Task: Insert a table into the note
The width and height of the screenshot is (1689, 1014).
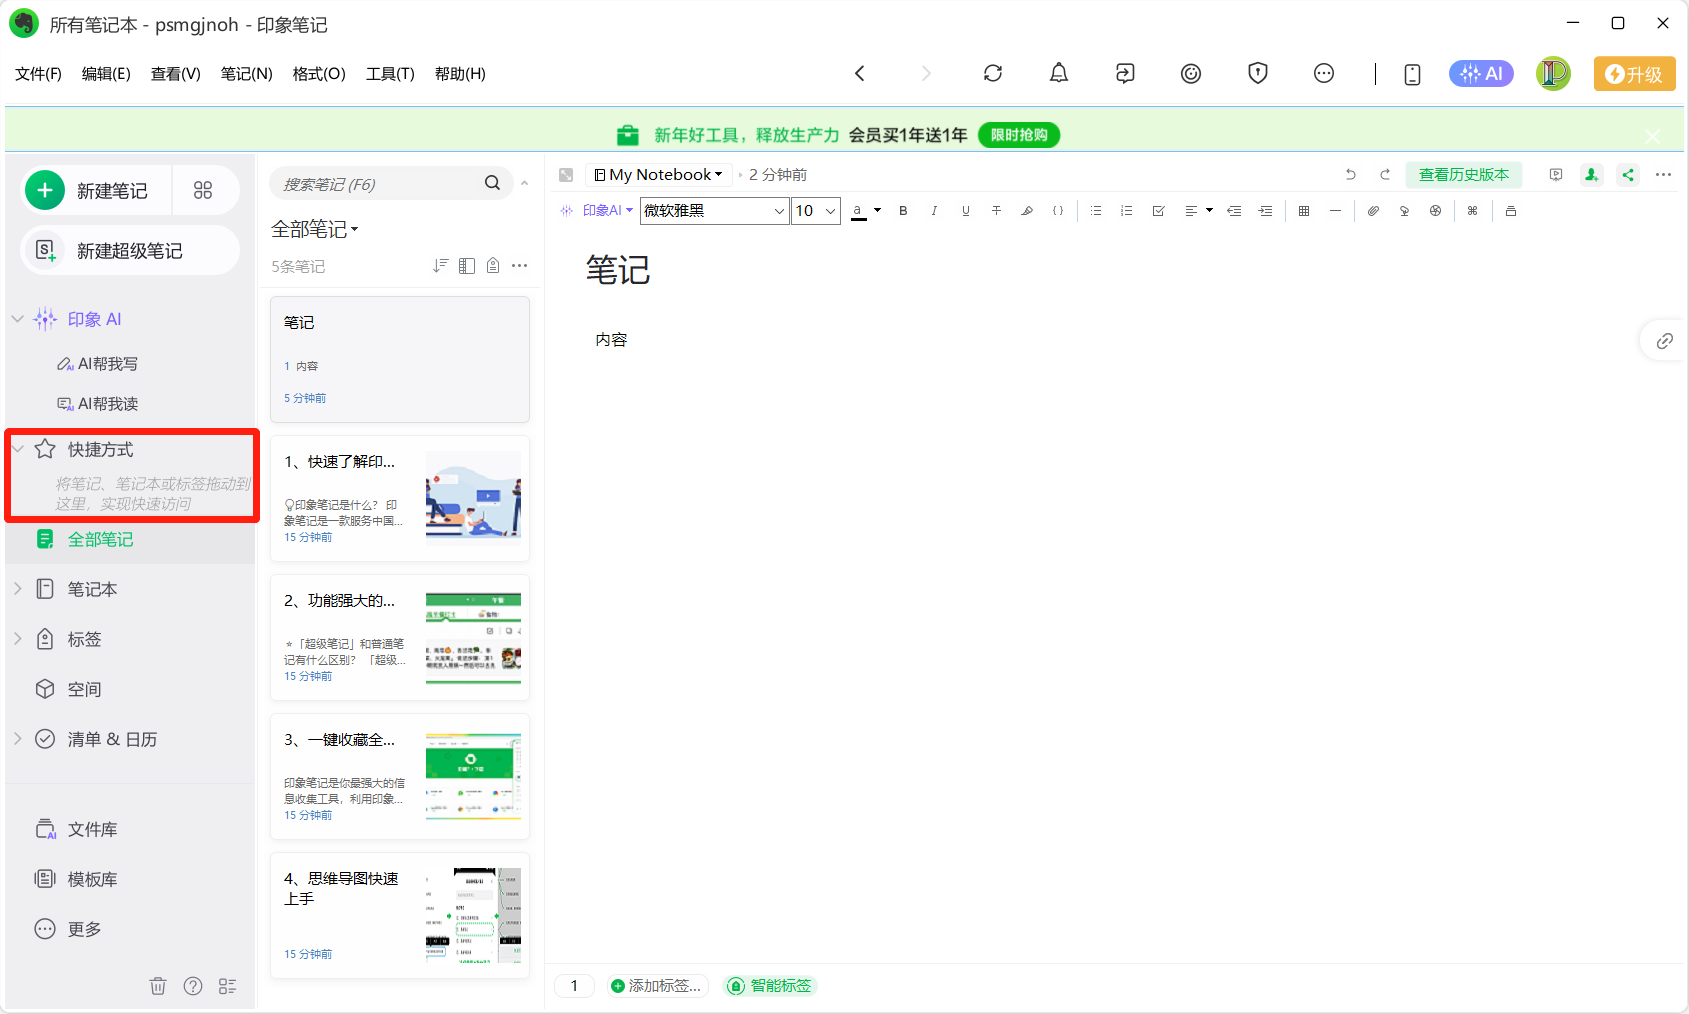Action: pos(1304,211)
